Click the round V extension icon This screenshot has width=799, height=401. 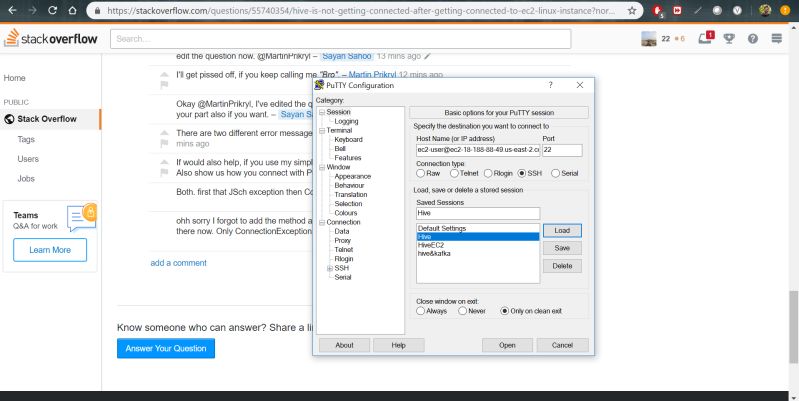click(737, 10)
